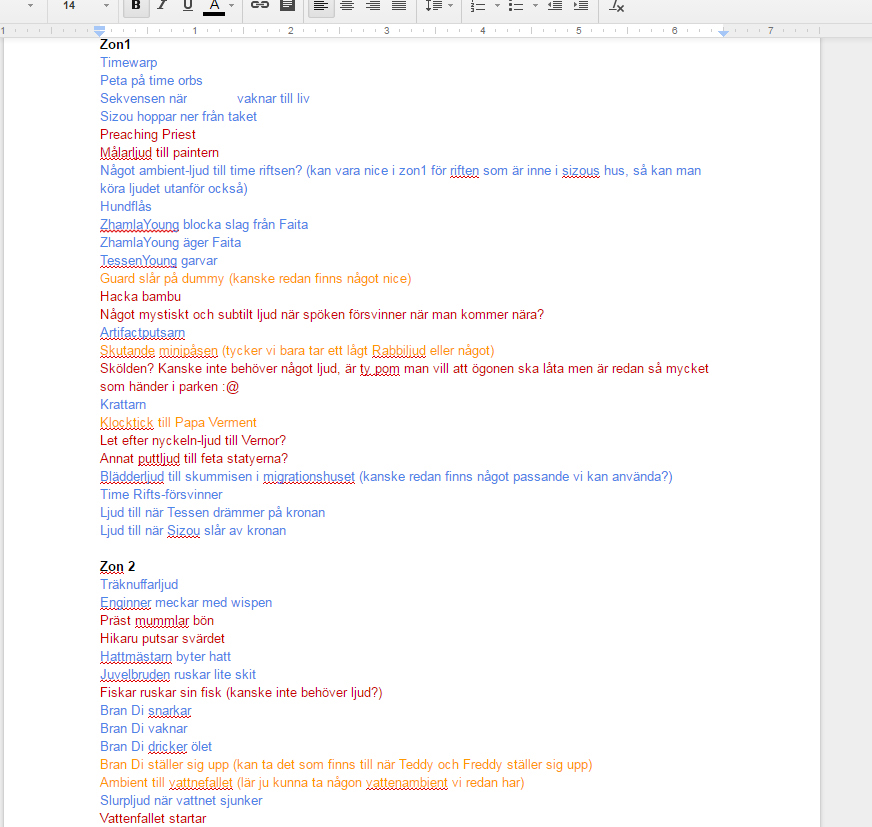872x827 pixels.
Task: Click 'Bran Di vaknar' line
Action: (x=143, y=729)
